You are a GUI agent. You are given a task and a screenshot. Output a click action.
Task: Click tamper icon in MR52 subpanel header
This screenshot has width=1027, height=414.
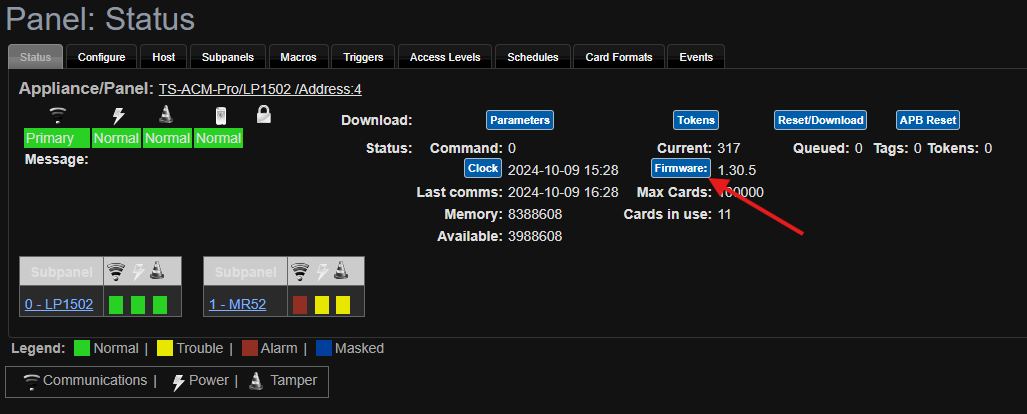[341, 271]
